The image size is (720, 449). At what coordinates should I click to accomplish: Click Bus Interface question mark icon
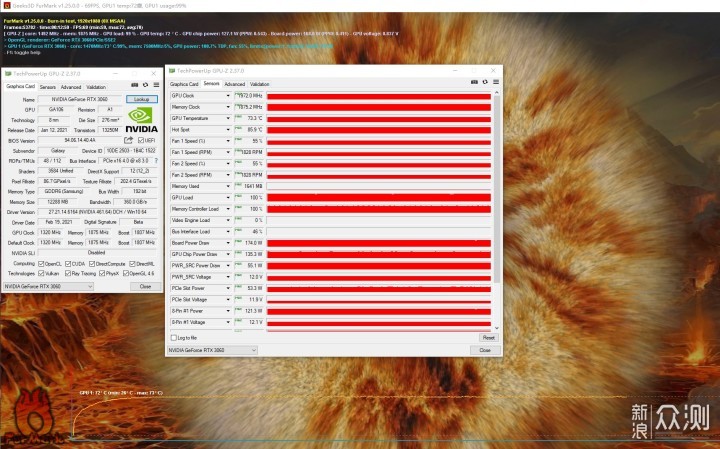coord(156,161)
